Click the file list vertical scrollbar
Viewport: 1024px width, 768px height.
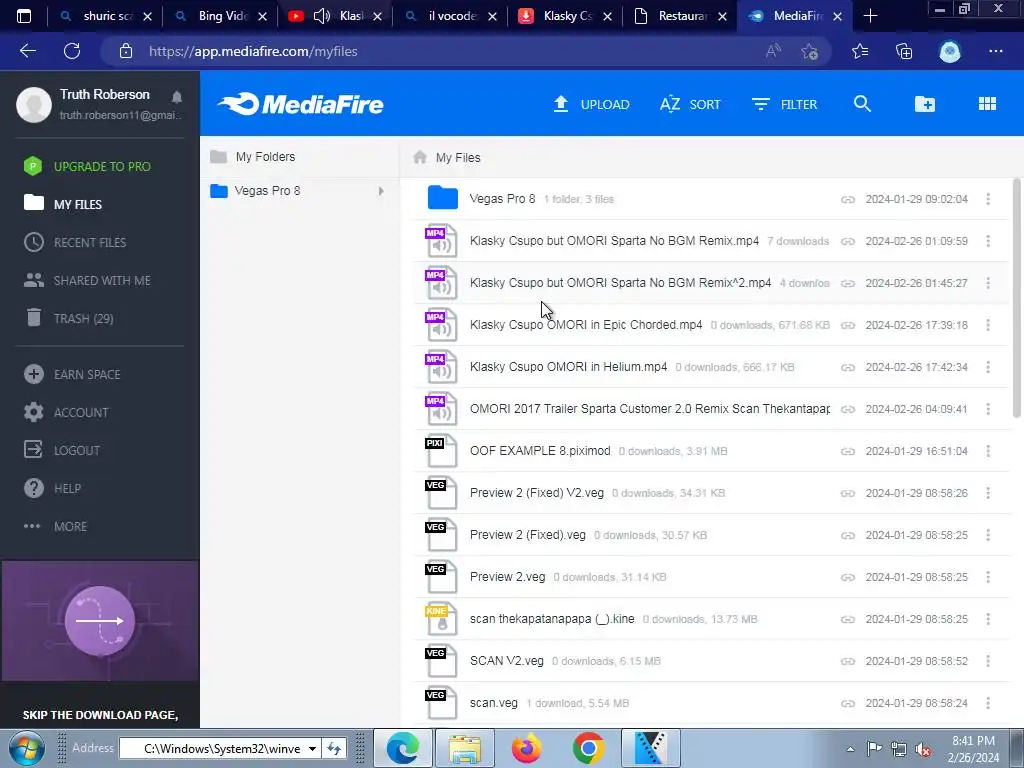coord(1016,299)
